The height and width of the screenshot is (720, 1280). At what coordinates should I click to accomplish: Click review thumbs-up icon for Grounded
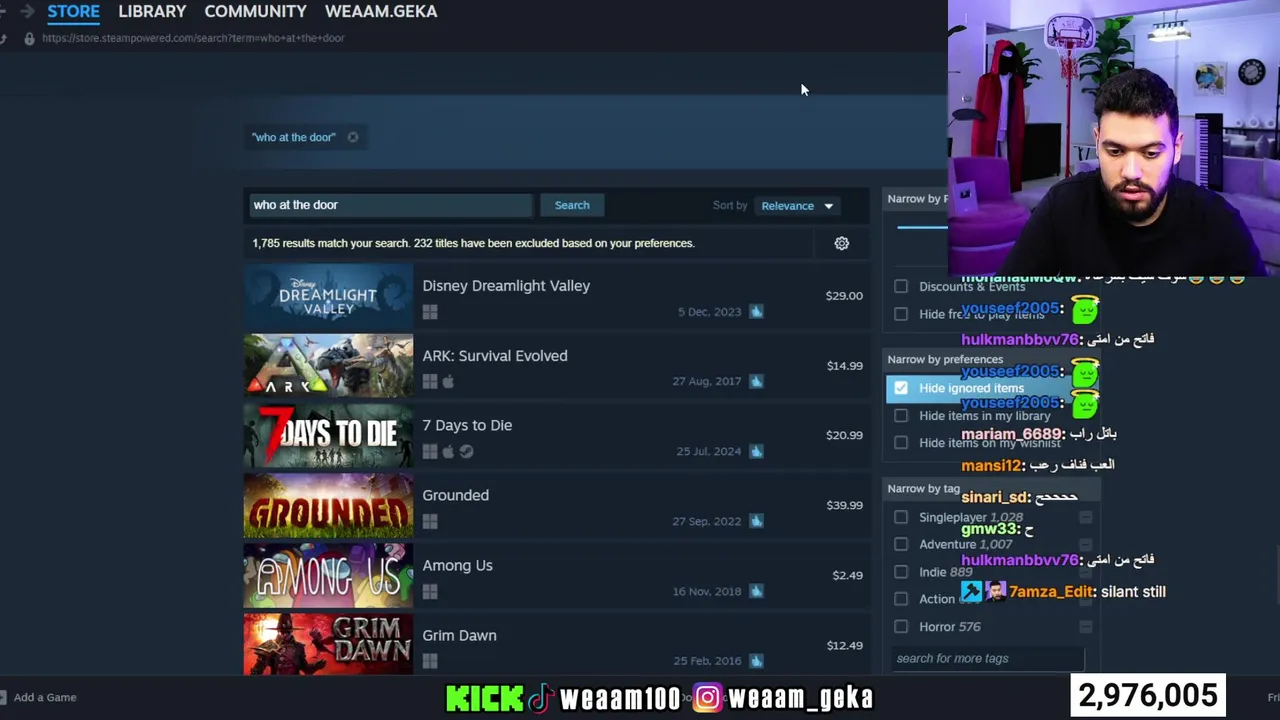tap(756, 521)
